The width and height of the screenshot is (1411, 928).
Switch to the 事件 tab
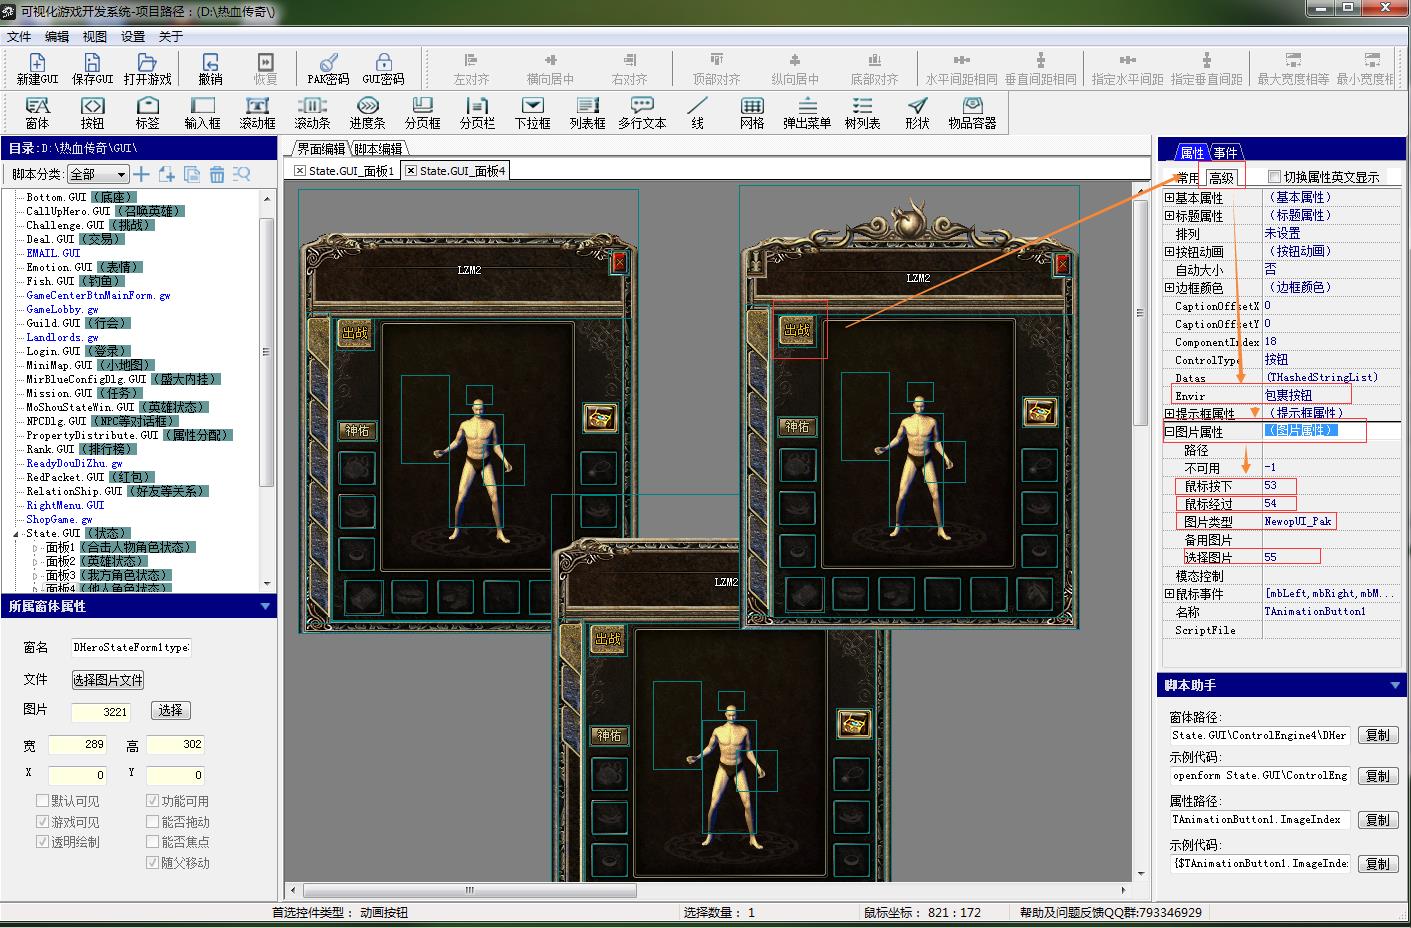pyautogui.click(x=1226, y=152)
